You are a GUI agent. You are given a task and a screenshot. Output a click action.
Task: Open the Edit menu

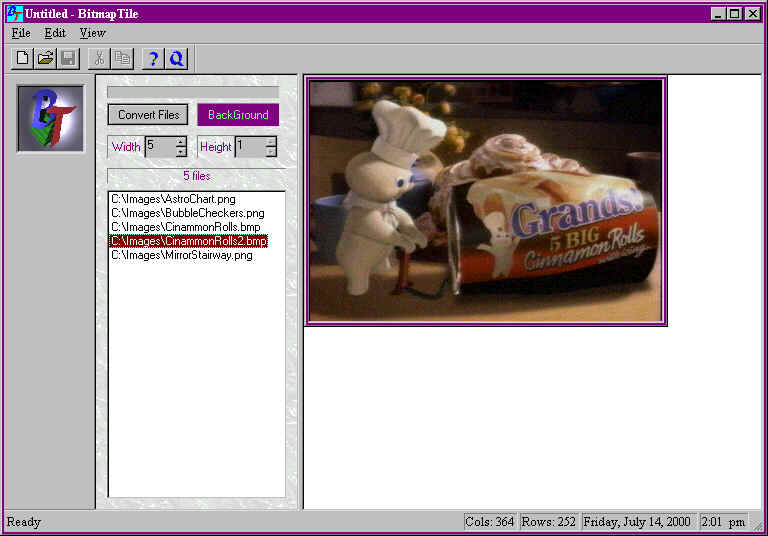pyautogui.click(x=55, y=33)
